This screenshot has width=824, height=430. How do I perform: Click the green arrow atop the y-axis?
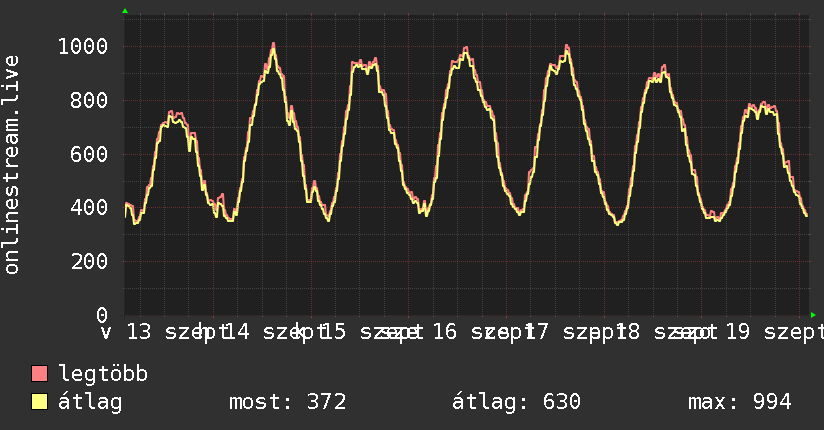[x=125, y=11]
